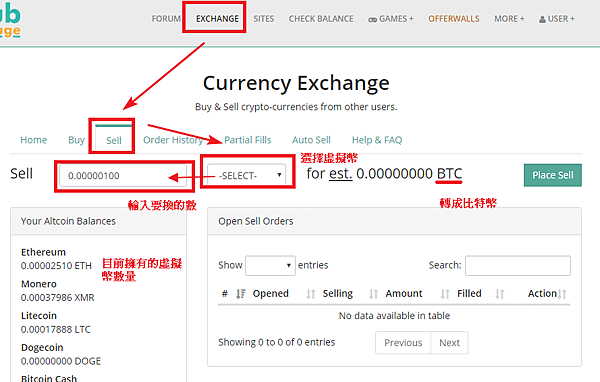Image resolution: width=600 pixels, height=382 pixels.
Task: Open the OFFERWALLS link
Action: 454,19
